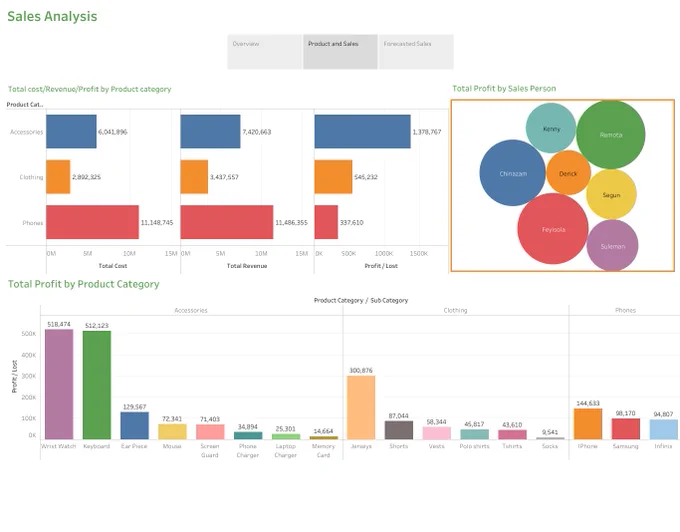The image size is (680, 532).
Task: Click Total Profit by Product Category title
Action: [x=84, y=284]
